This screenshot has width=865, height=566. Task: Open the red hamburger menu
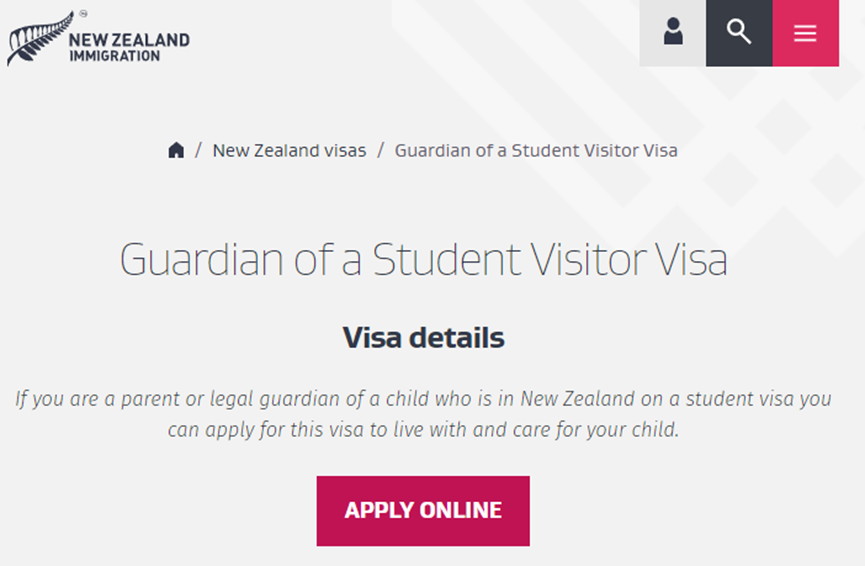coord(805,33)
